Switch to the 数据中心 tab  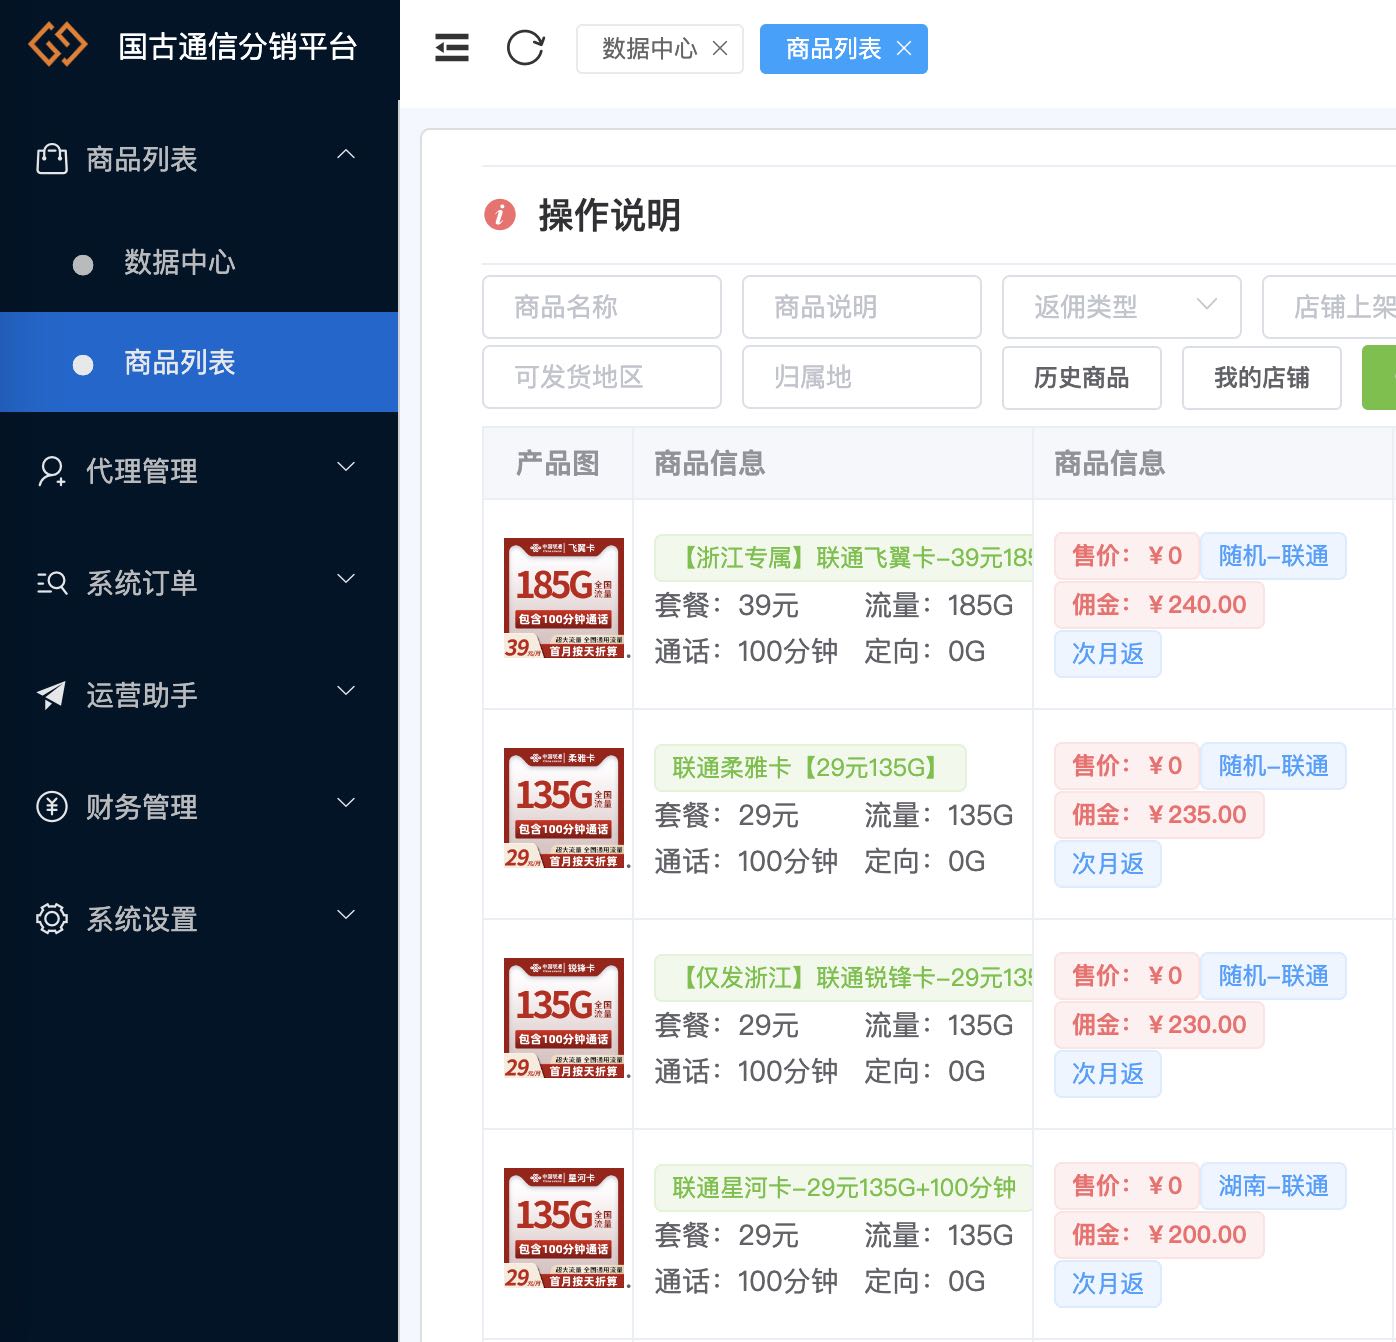coord(646,48)
